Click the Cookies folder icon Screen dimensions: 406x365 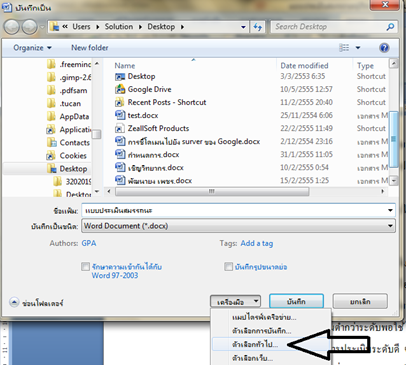[51, 156]
